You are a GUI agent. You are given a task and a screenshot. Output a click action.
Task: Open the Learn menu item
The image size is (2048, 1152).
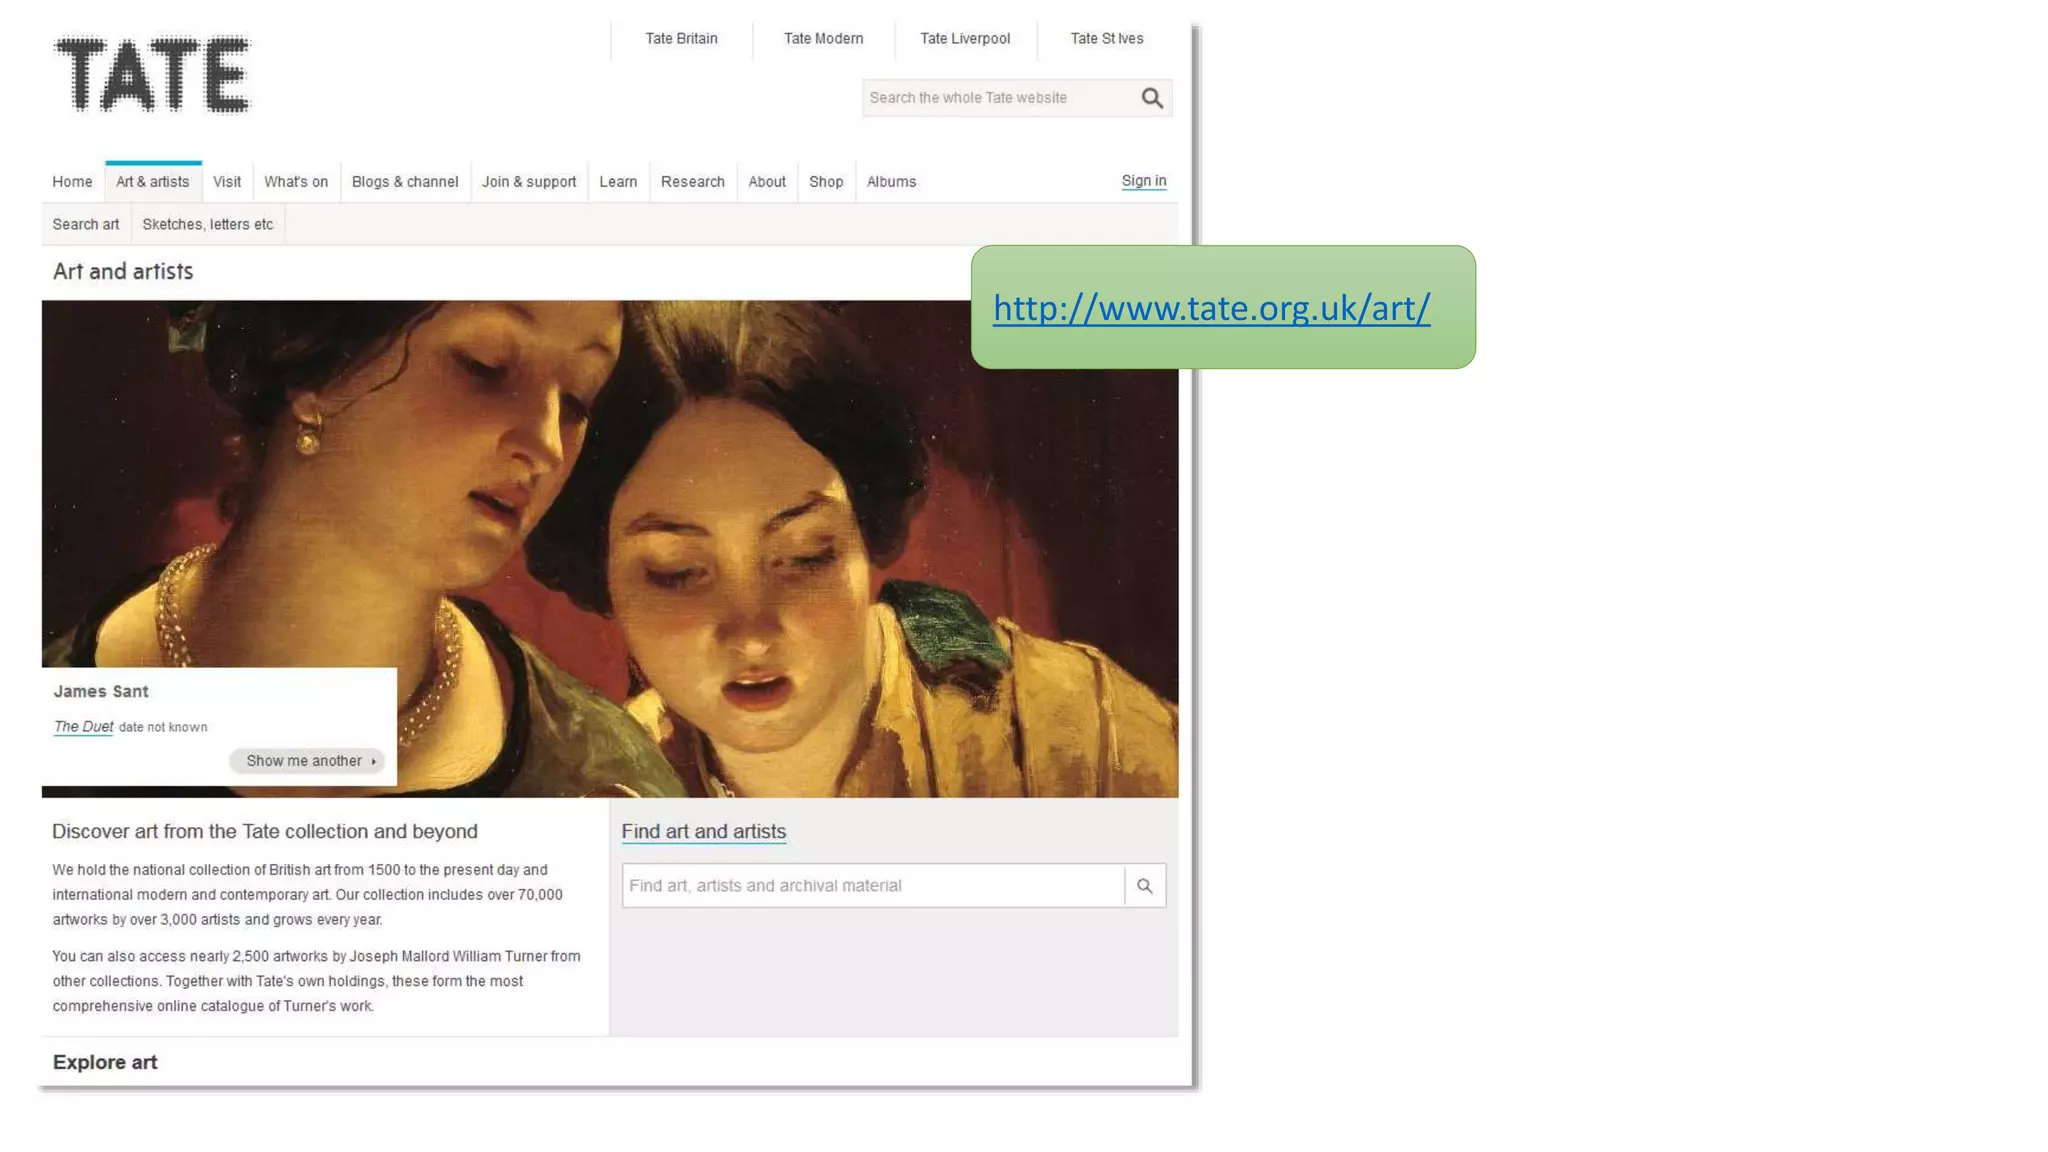click(x=618, y=182)
